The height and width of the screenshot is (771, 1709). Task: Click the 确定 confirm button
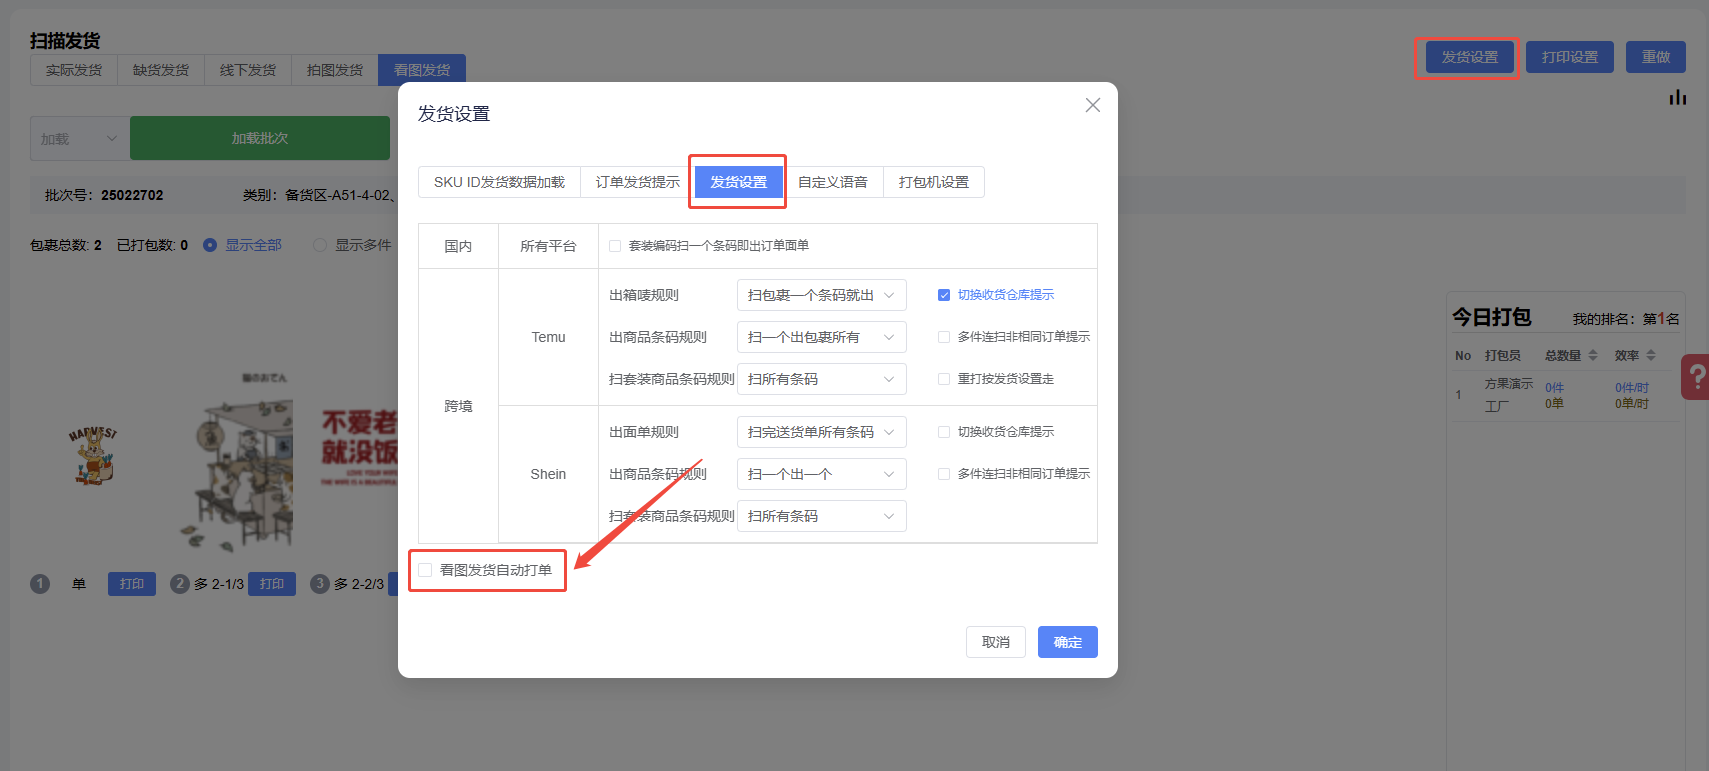[1067, 642]
